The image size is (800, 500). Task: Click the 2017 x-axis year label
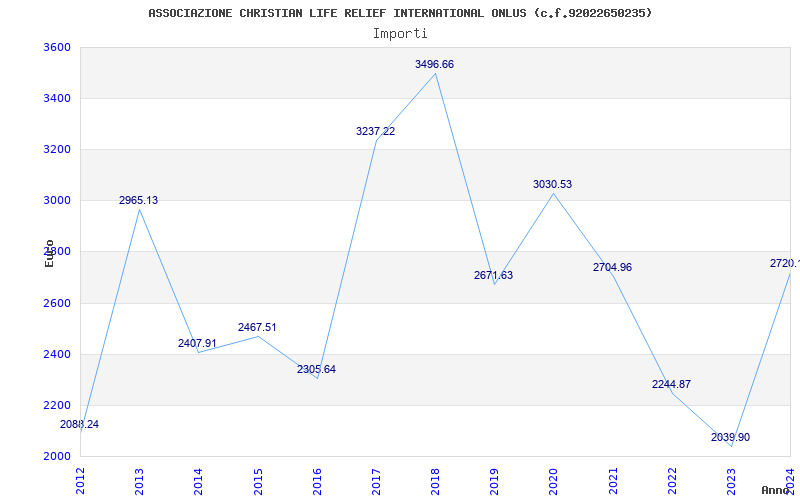[x=376, y=481]
